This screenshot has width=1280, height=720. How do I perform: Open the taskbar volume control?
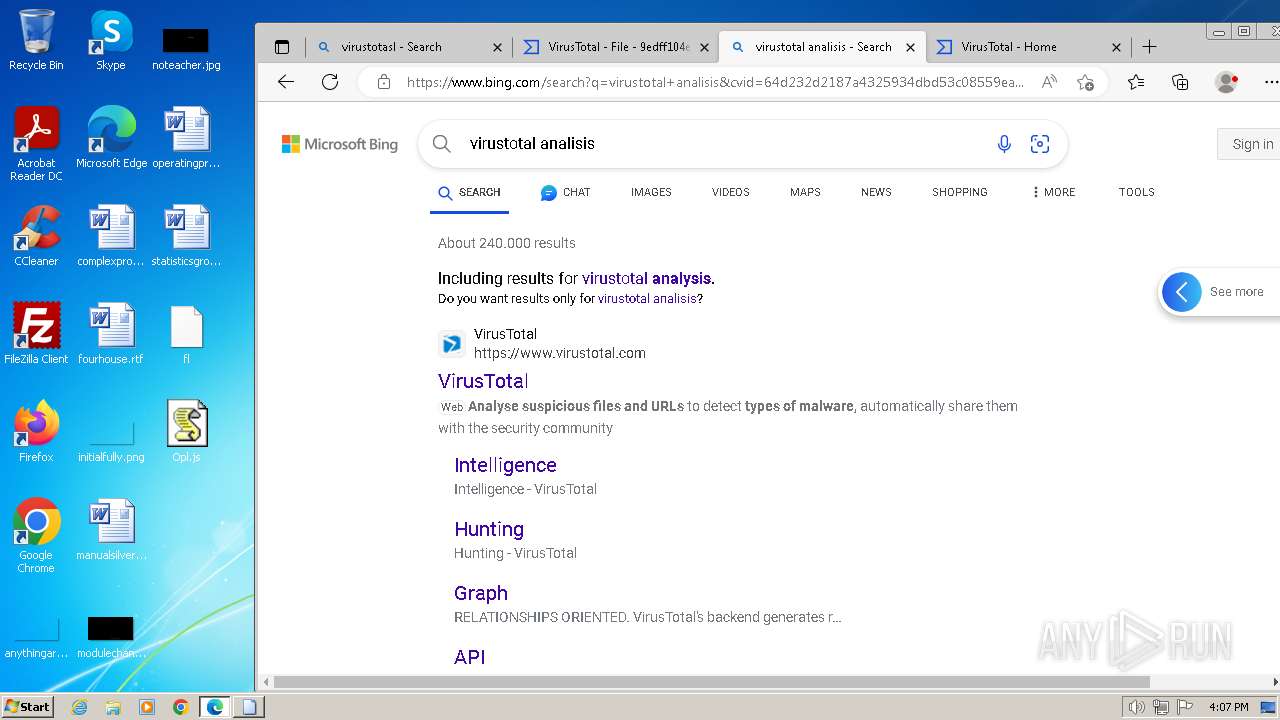(1136, 707)
